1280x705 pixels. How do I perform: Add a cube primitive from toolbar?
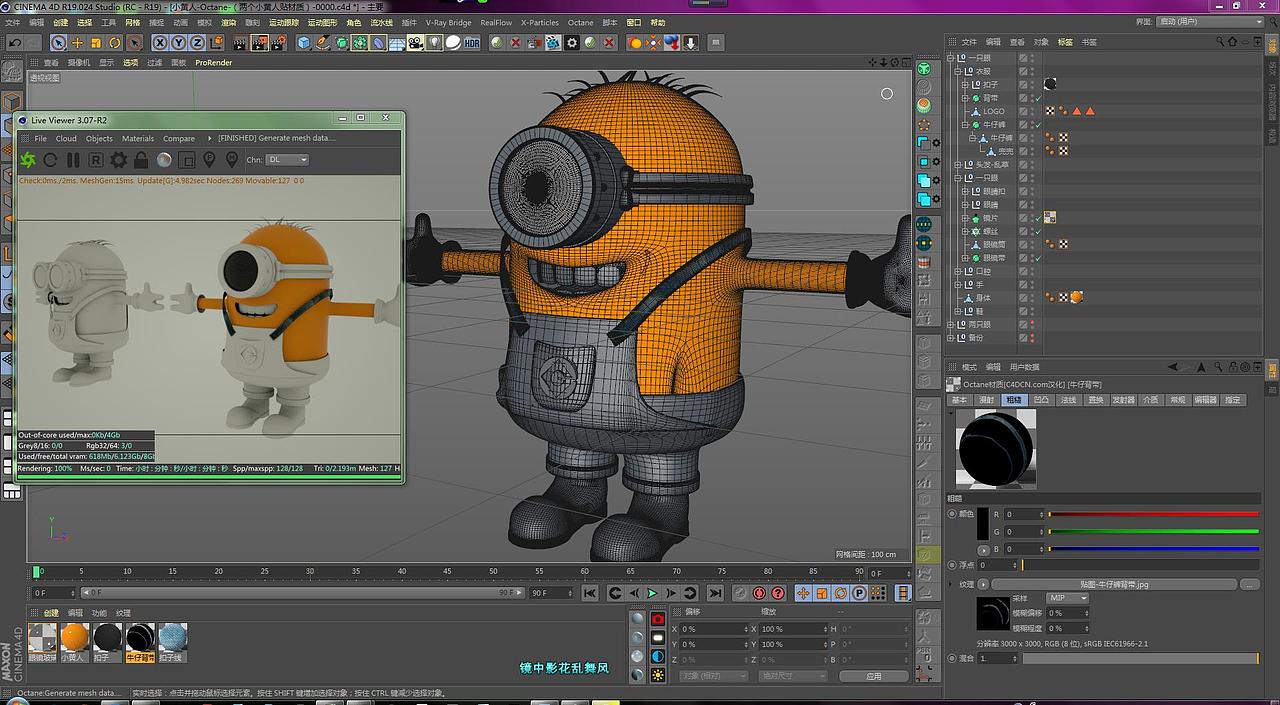pyautogui.click(x=304, y=43)
